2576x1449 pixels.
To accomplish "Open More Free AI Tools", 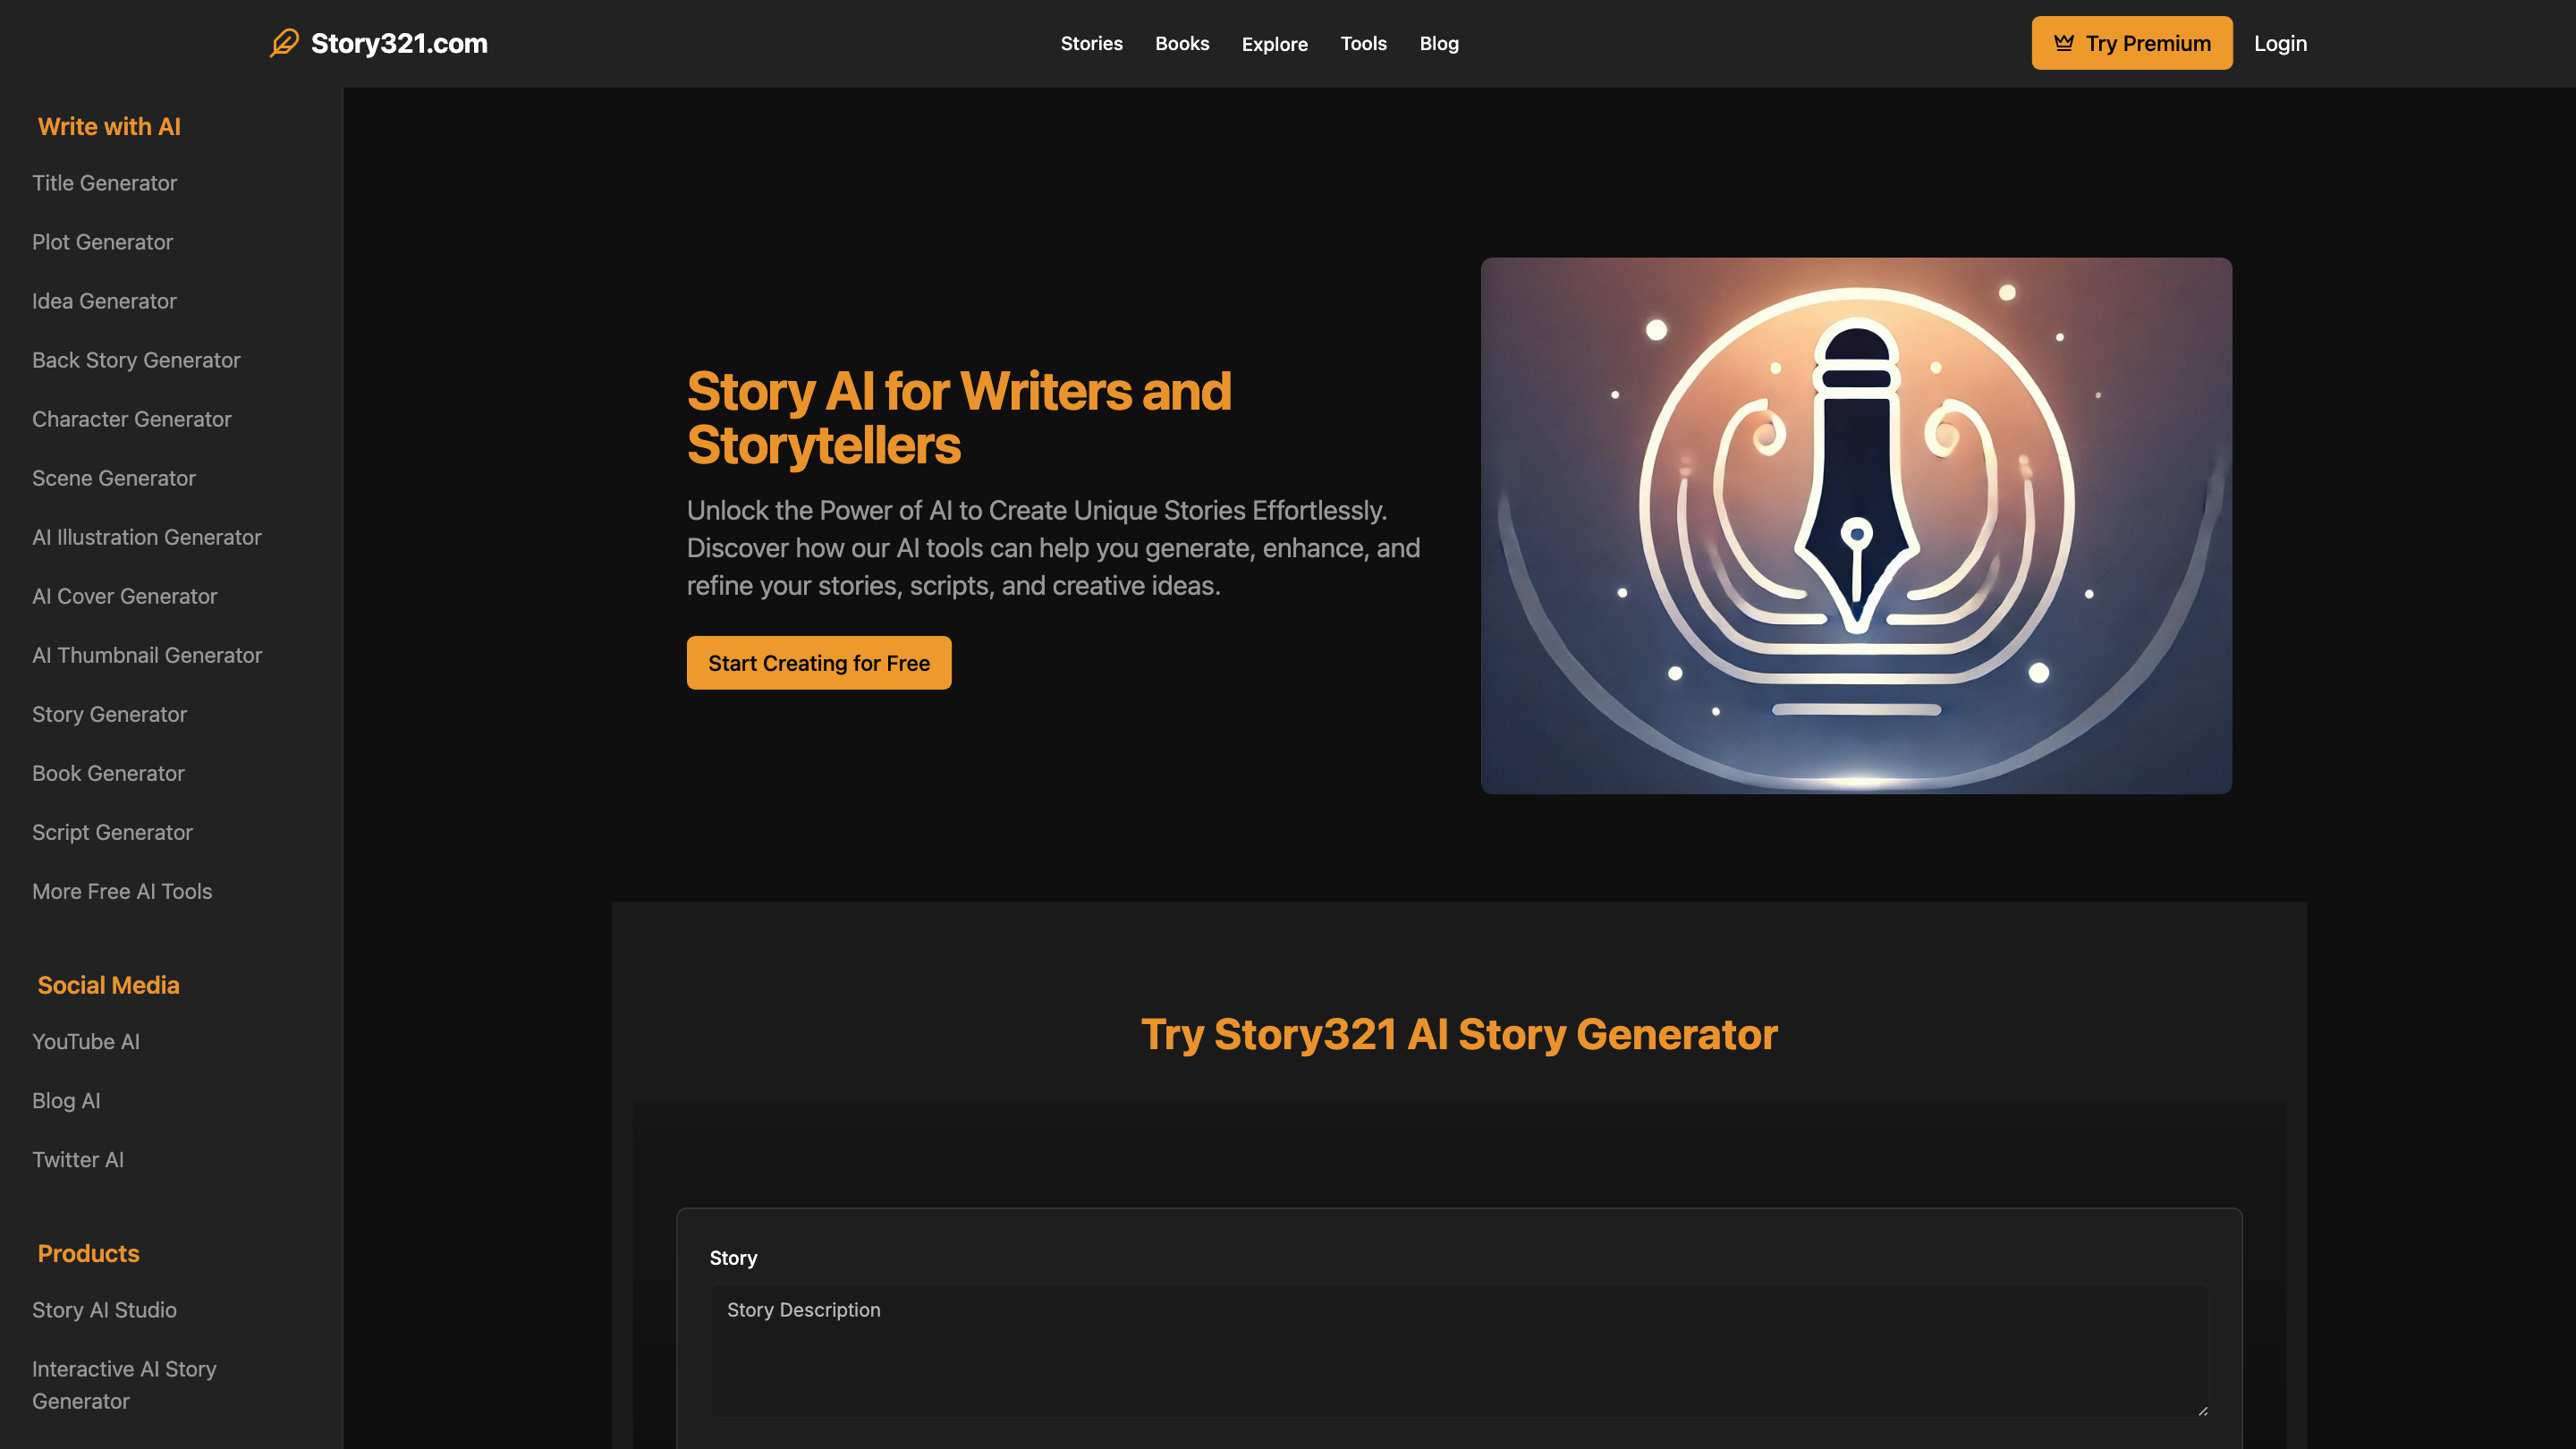I will (x=121, y=891).
